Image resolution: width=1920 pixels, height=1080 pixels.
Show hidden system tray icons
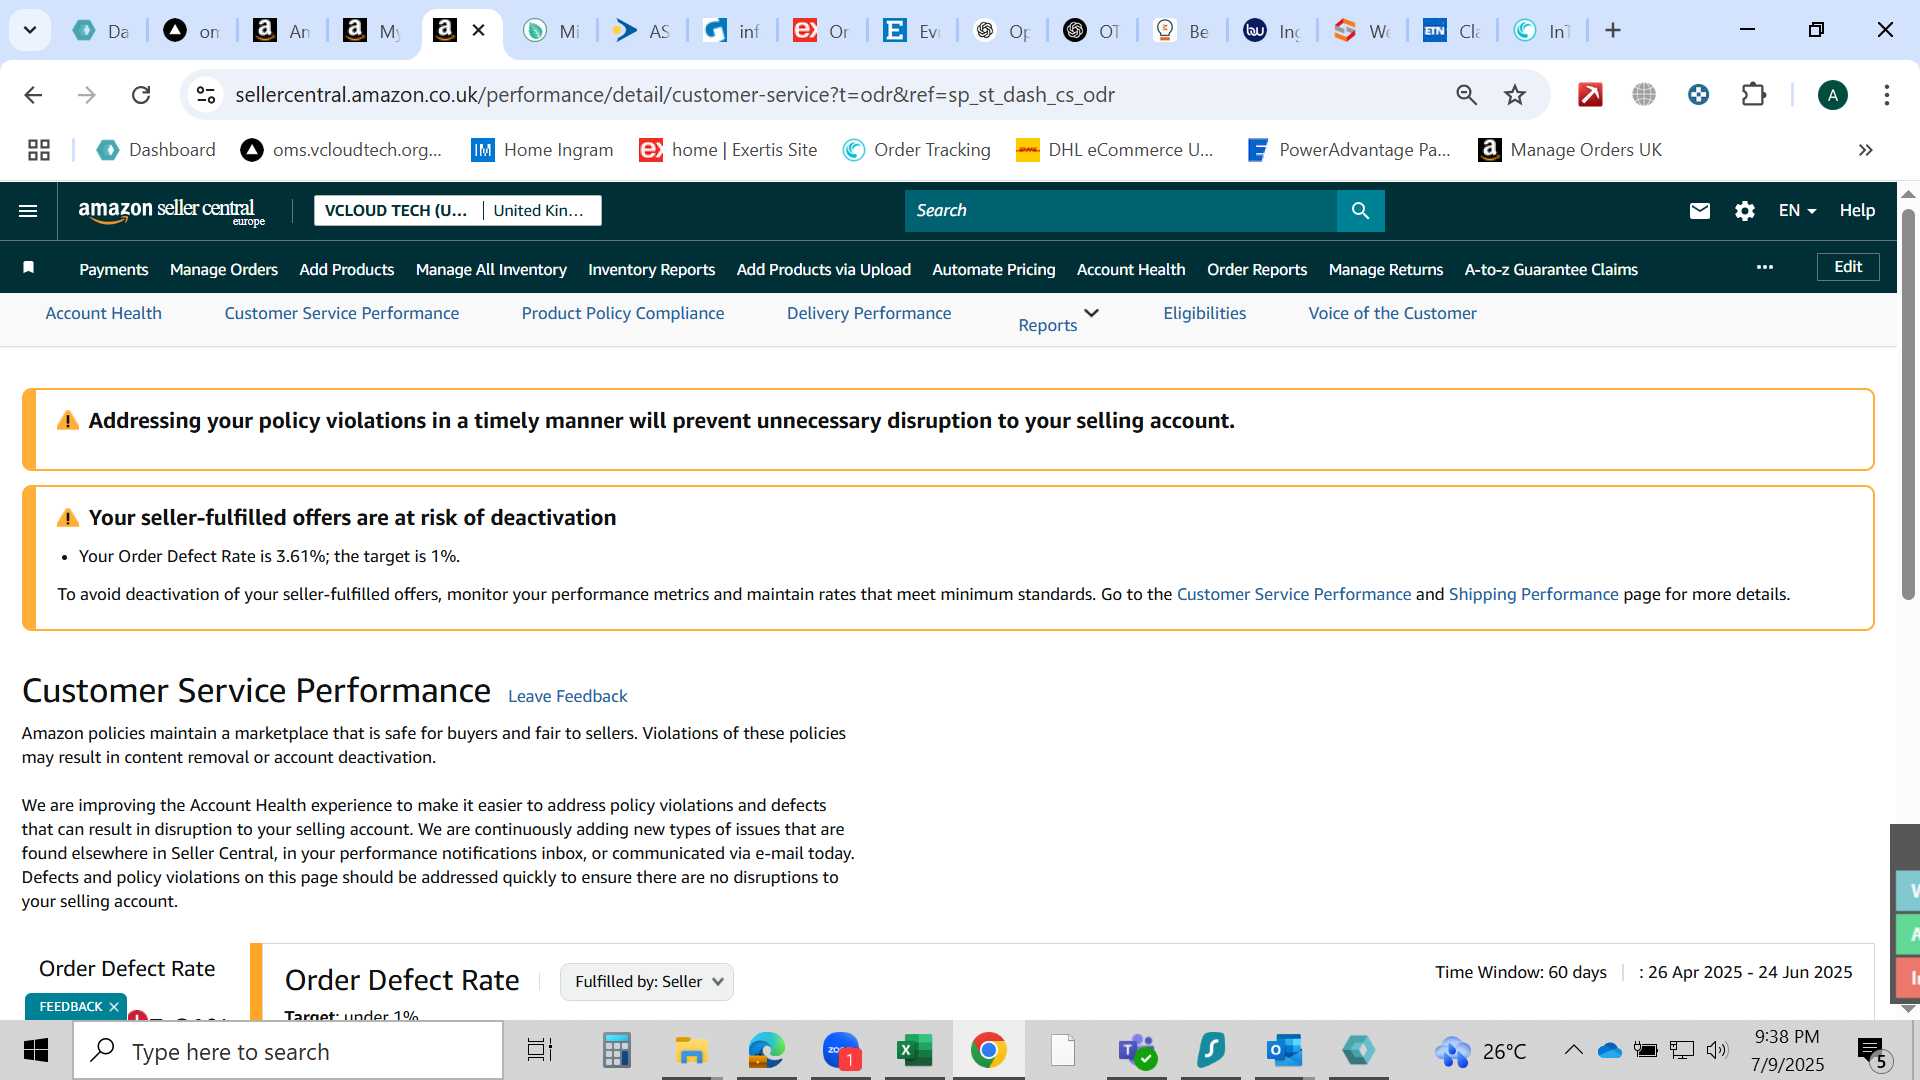[1573, 1050]
